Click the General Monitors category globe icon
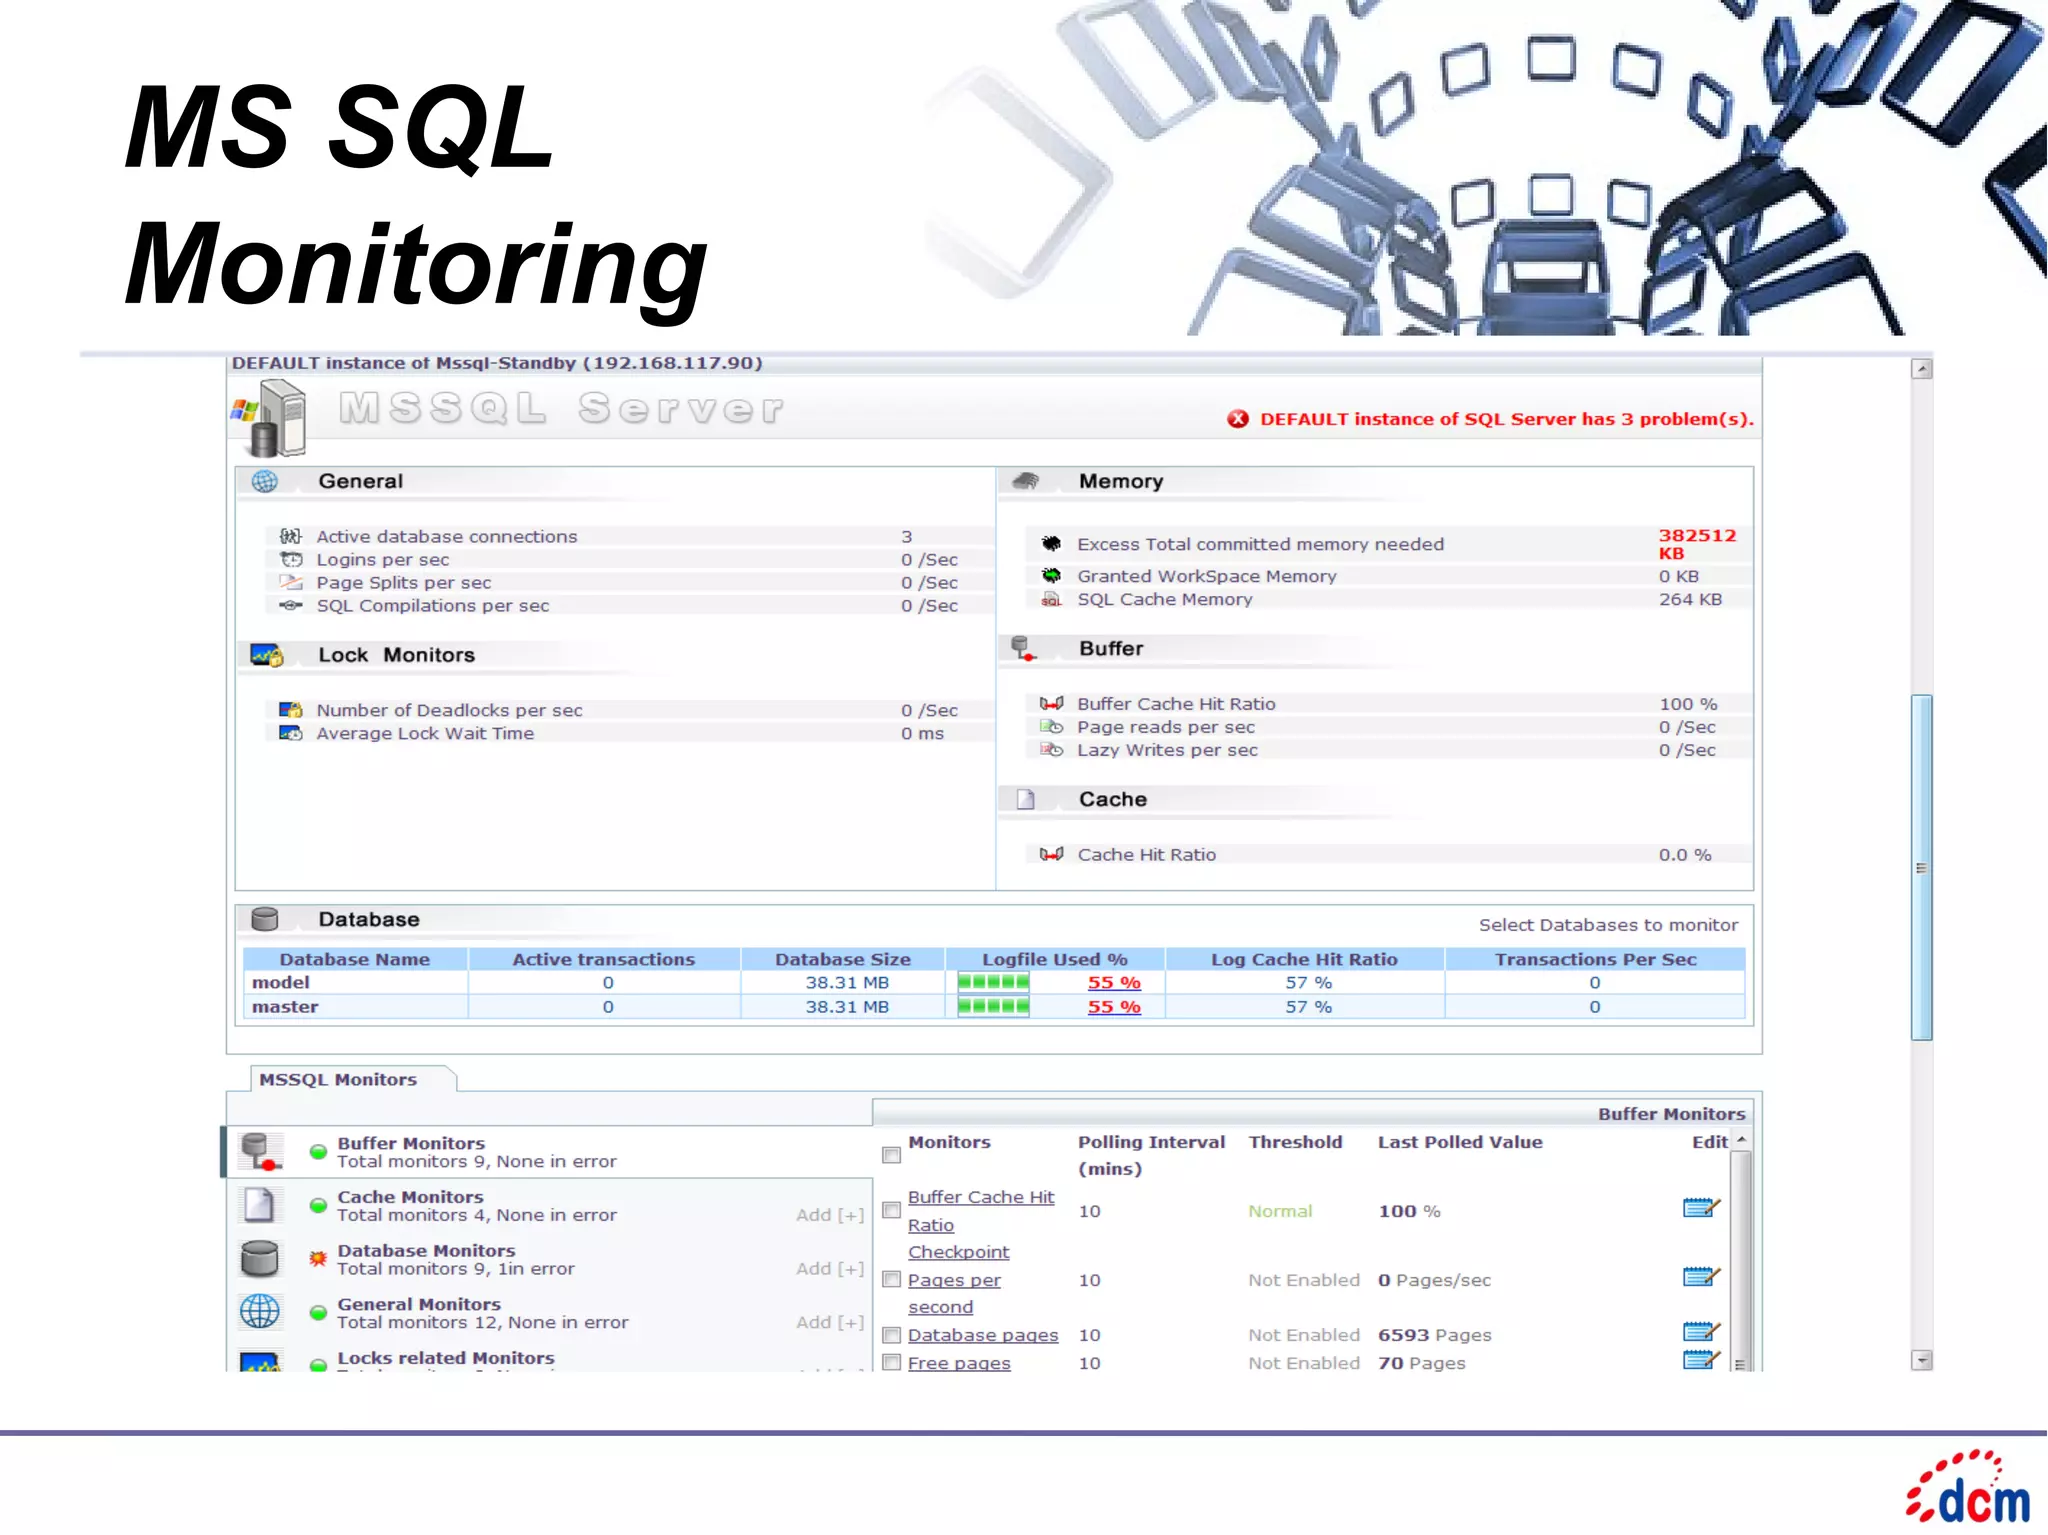This screenshot has height=1535, width=2048. pos(260,1311)
